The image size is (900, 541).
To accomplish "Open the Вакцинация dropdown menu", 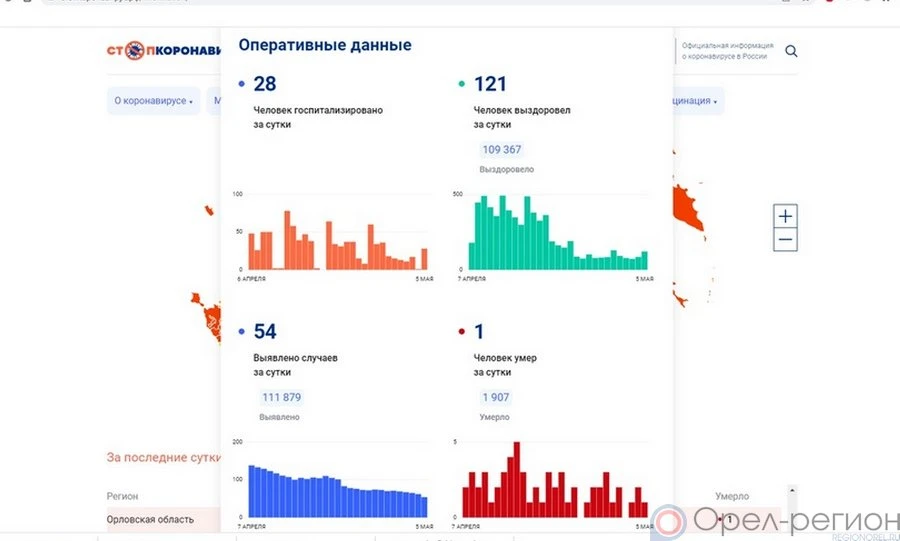I will (688, 101).
